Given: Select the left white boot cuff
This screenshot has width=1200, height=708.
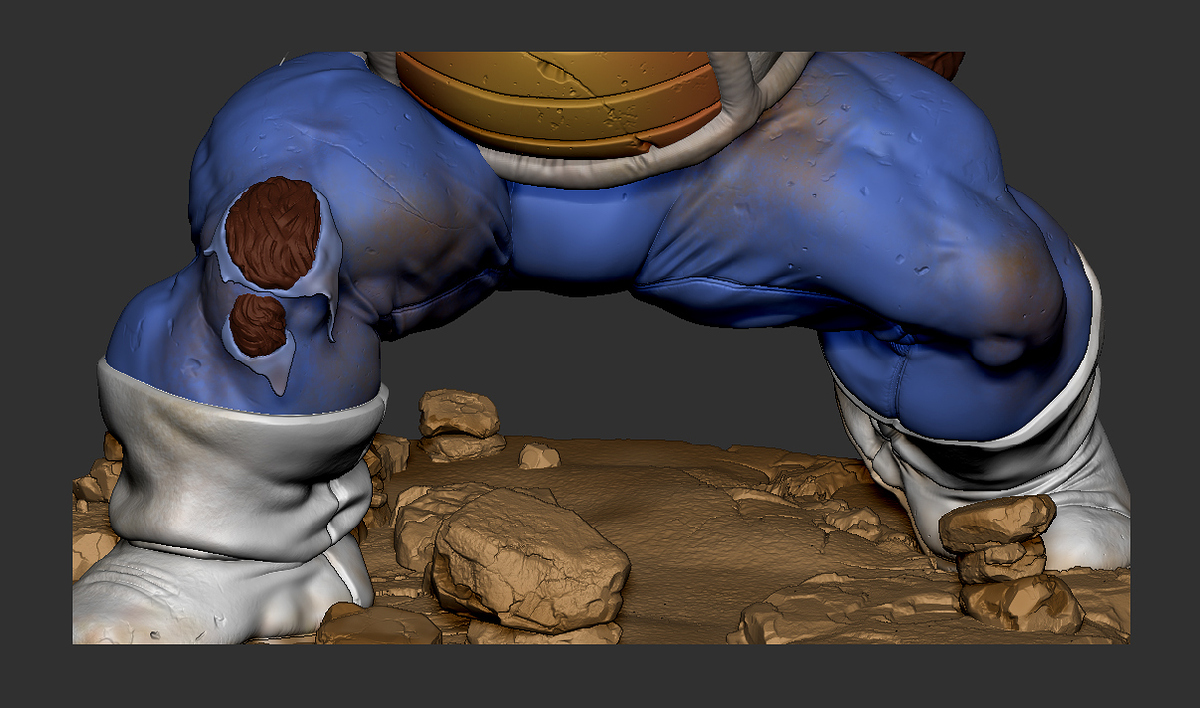Looking at the screenshot, I should [245, 458].
